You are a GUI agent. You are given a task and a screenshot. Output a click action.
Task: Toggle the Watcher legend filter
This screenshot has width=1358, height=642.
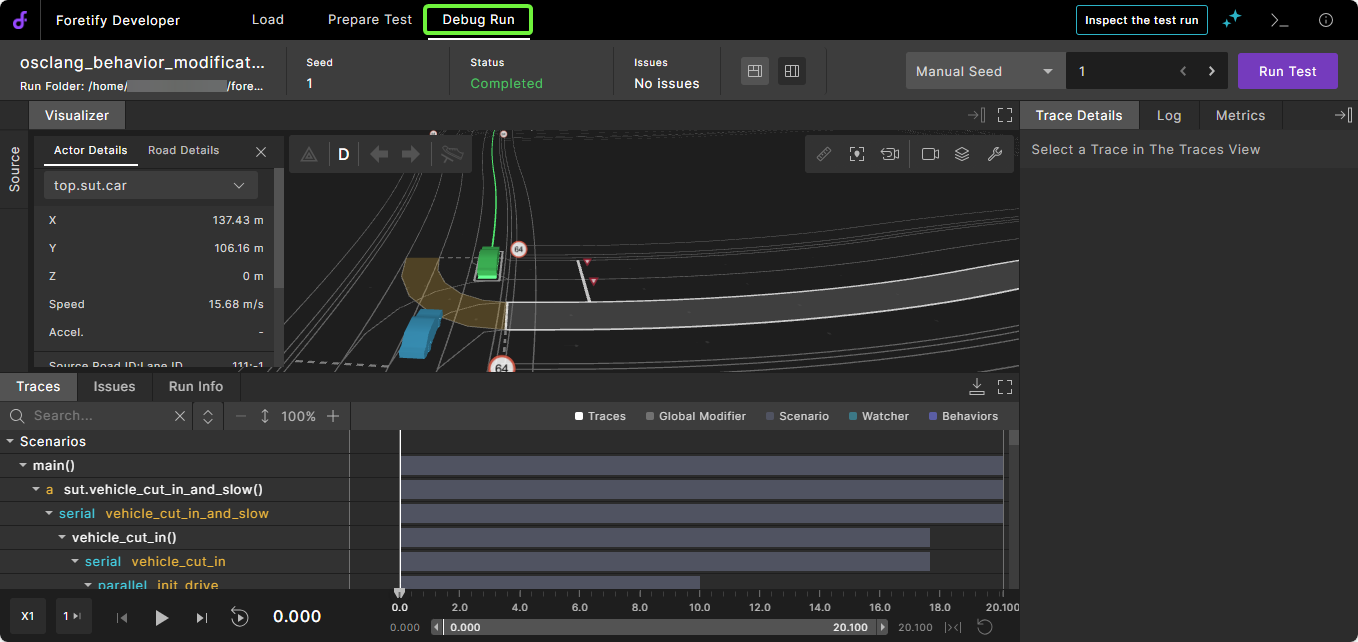tap(878, 416)
